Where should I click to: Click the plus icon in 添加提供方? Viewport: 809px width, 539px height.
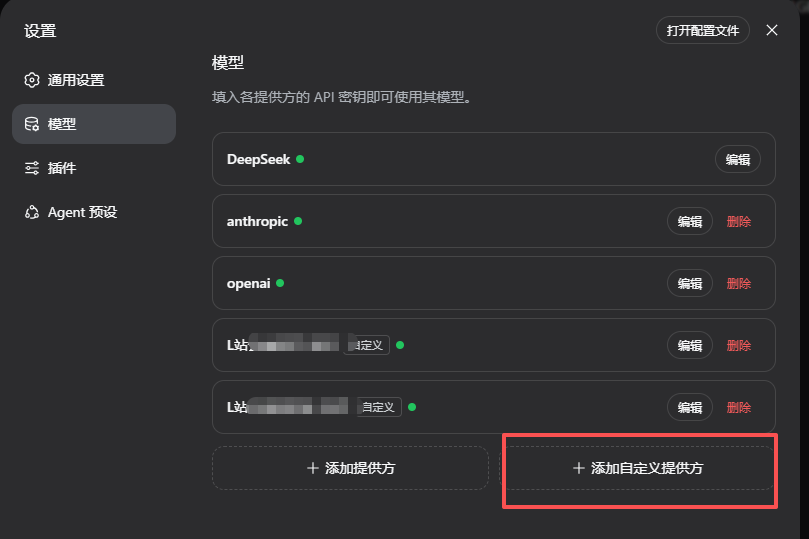point(313,468)
